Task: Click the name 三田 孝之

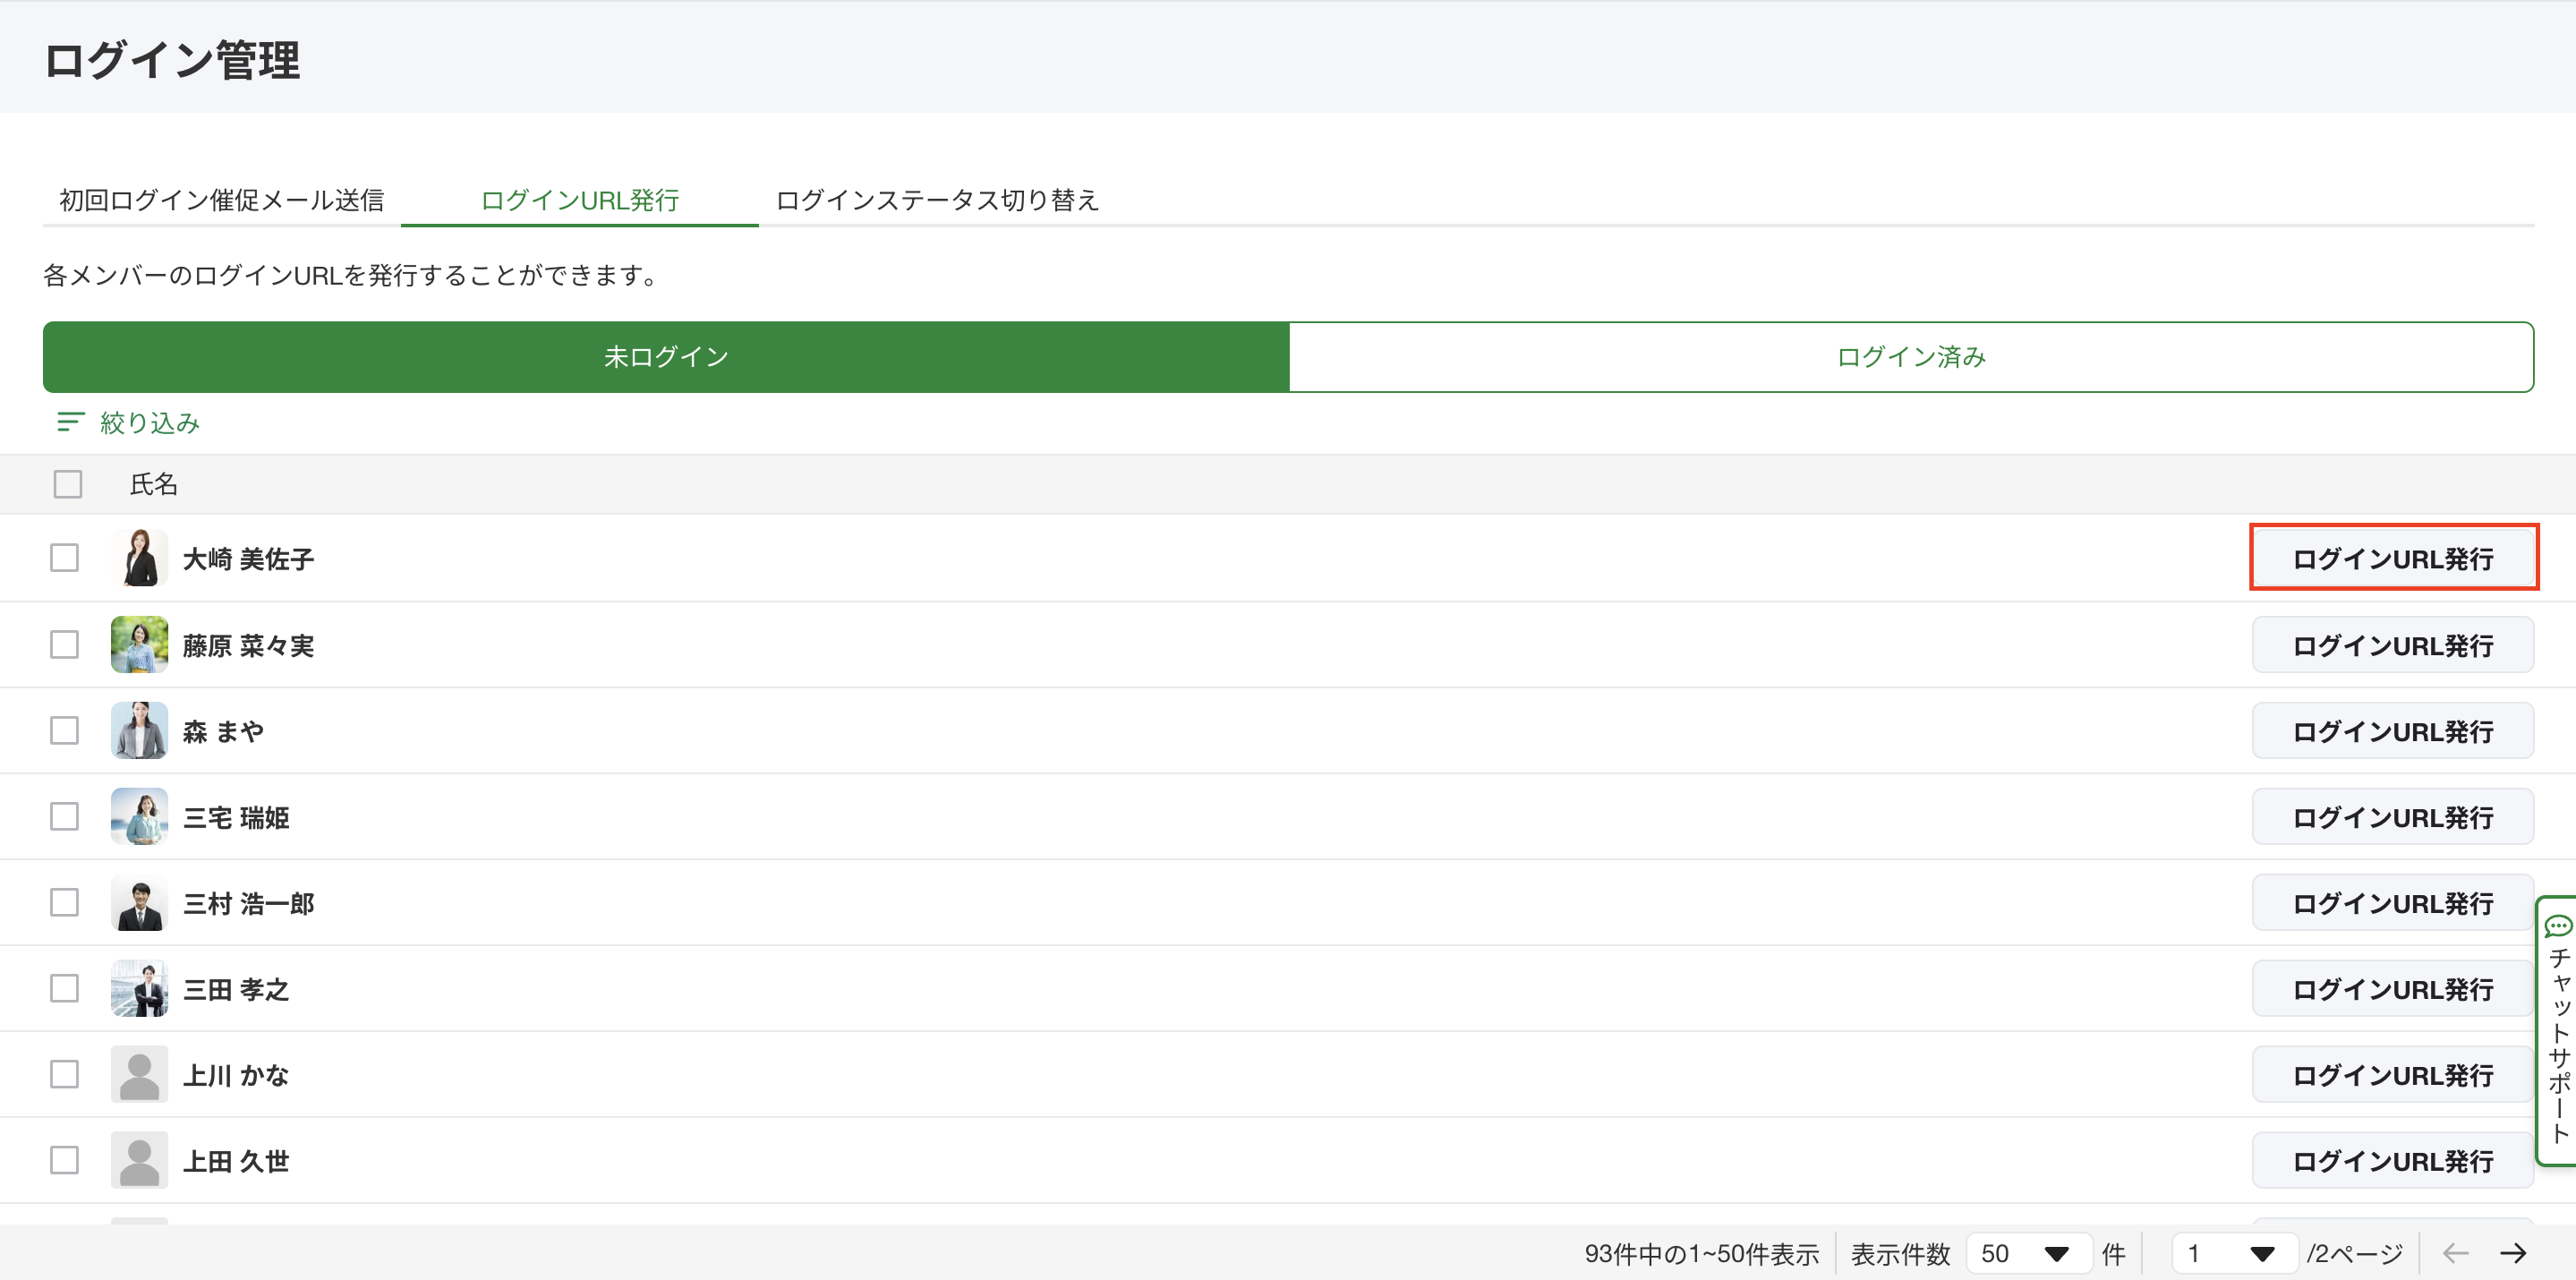Action: [x=236, y=990]
